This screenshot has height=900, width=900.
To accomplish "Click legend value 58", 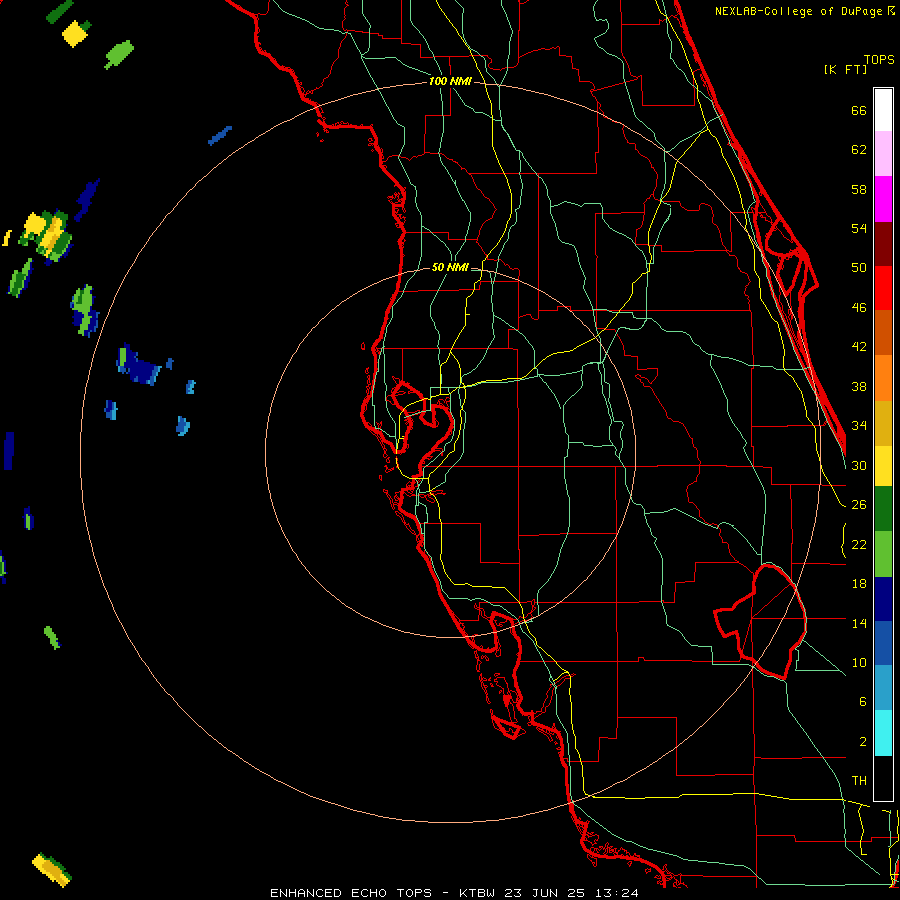I will 859,189.
